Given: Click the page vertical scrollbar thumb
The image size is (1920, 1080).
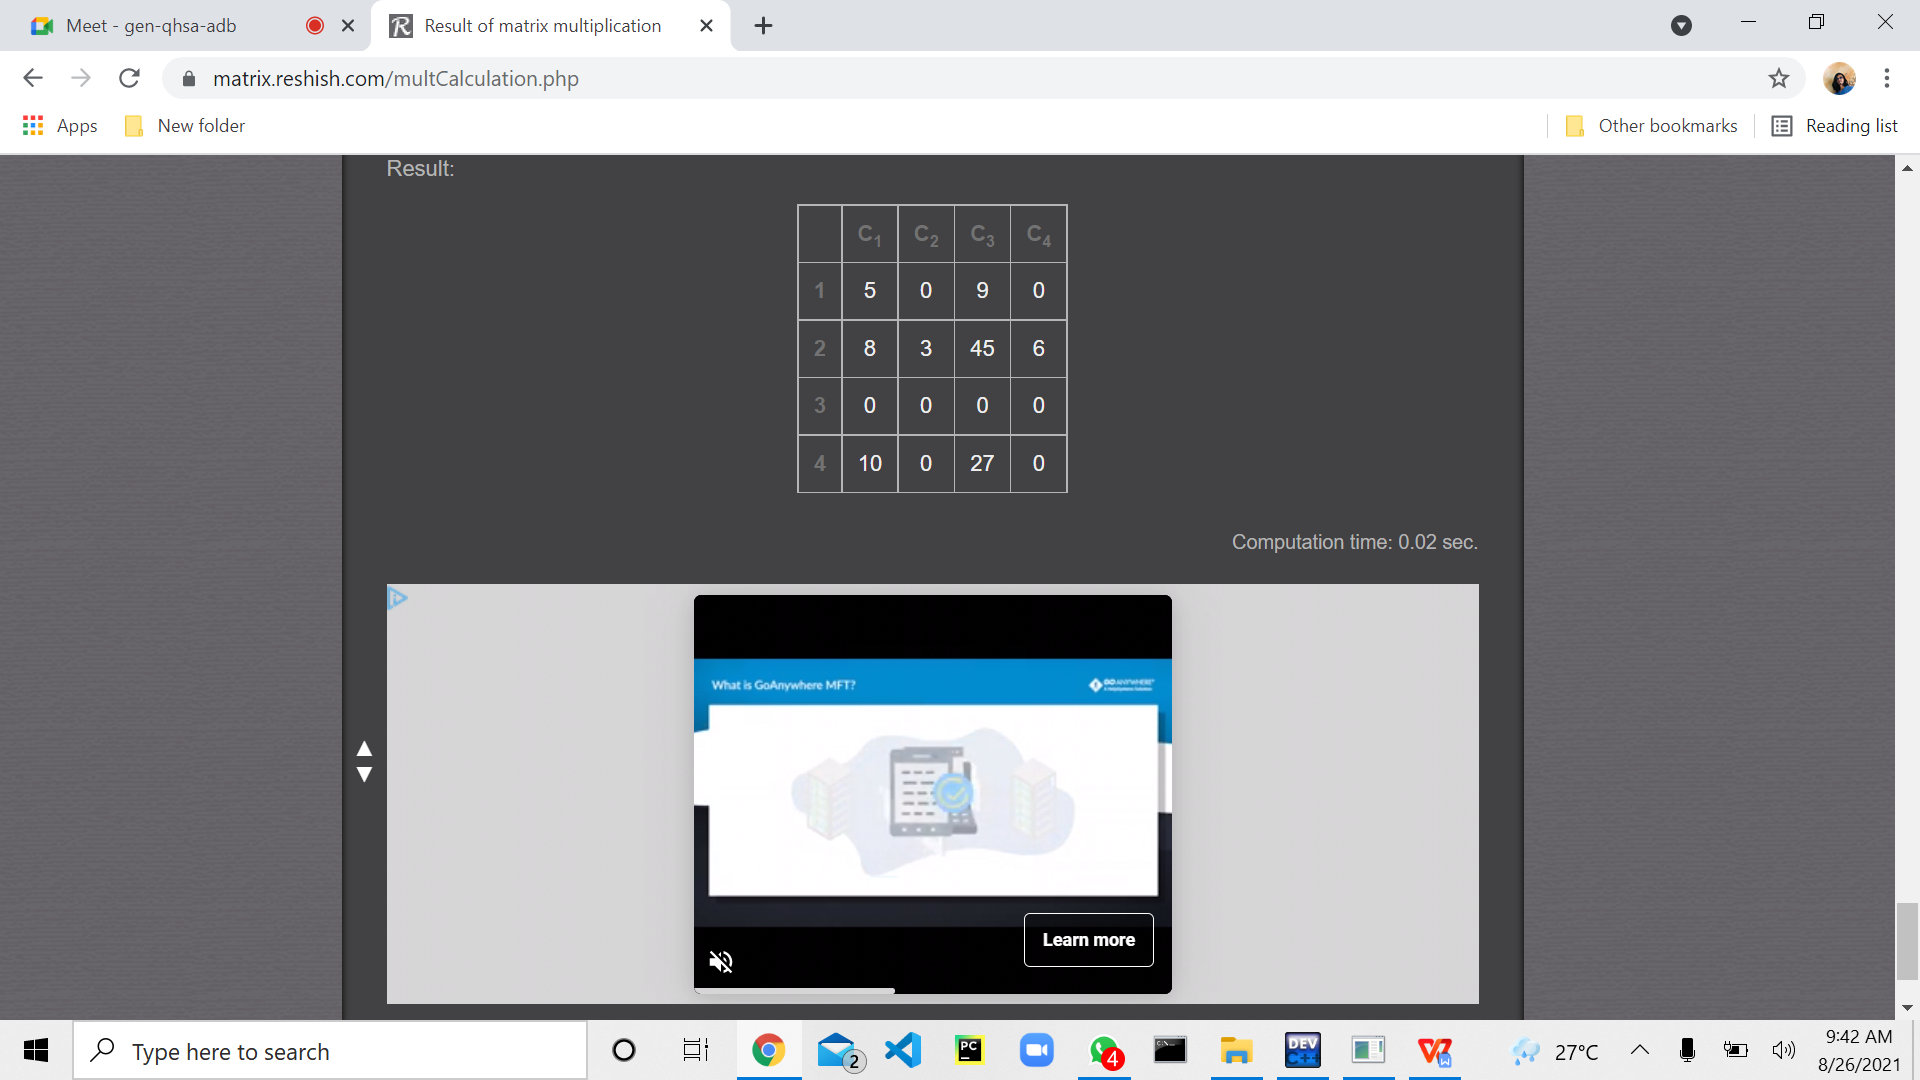Looking at the screenshot, I should tap(1907, 940).
